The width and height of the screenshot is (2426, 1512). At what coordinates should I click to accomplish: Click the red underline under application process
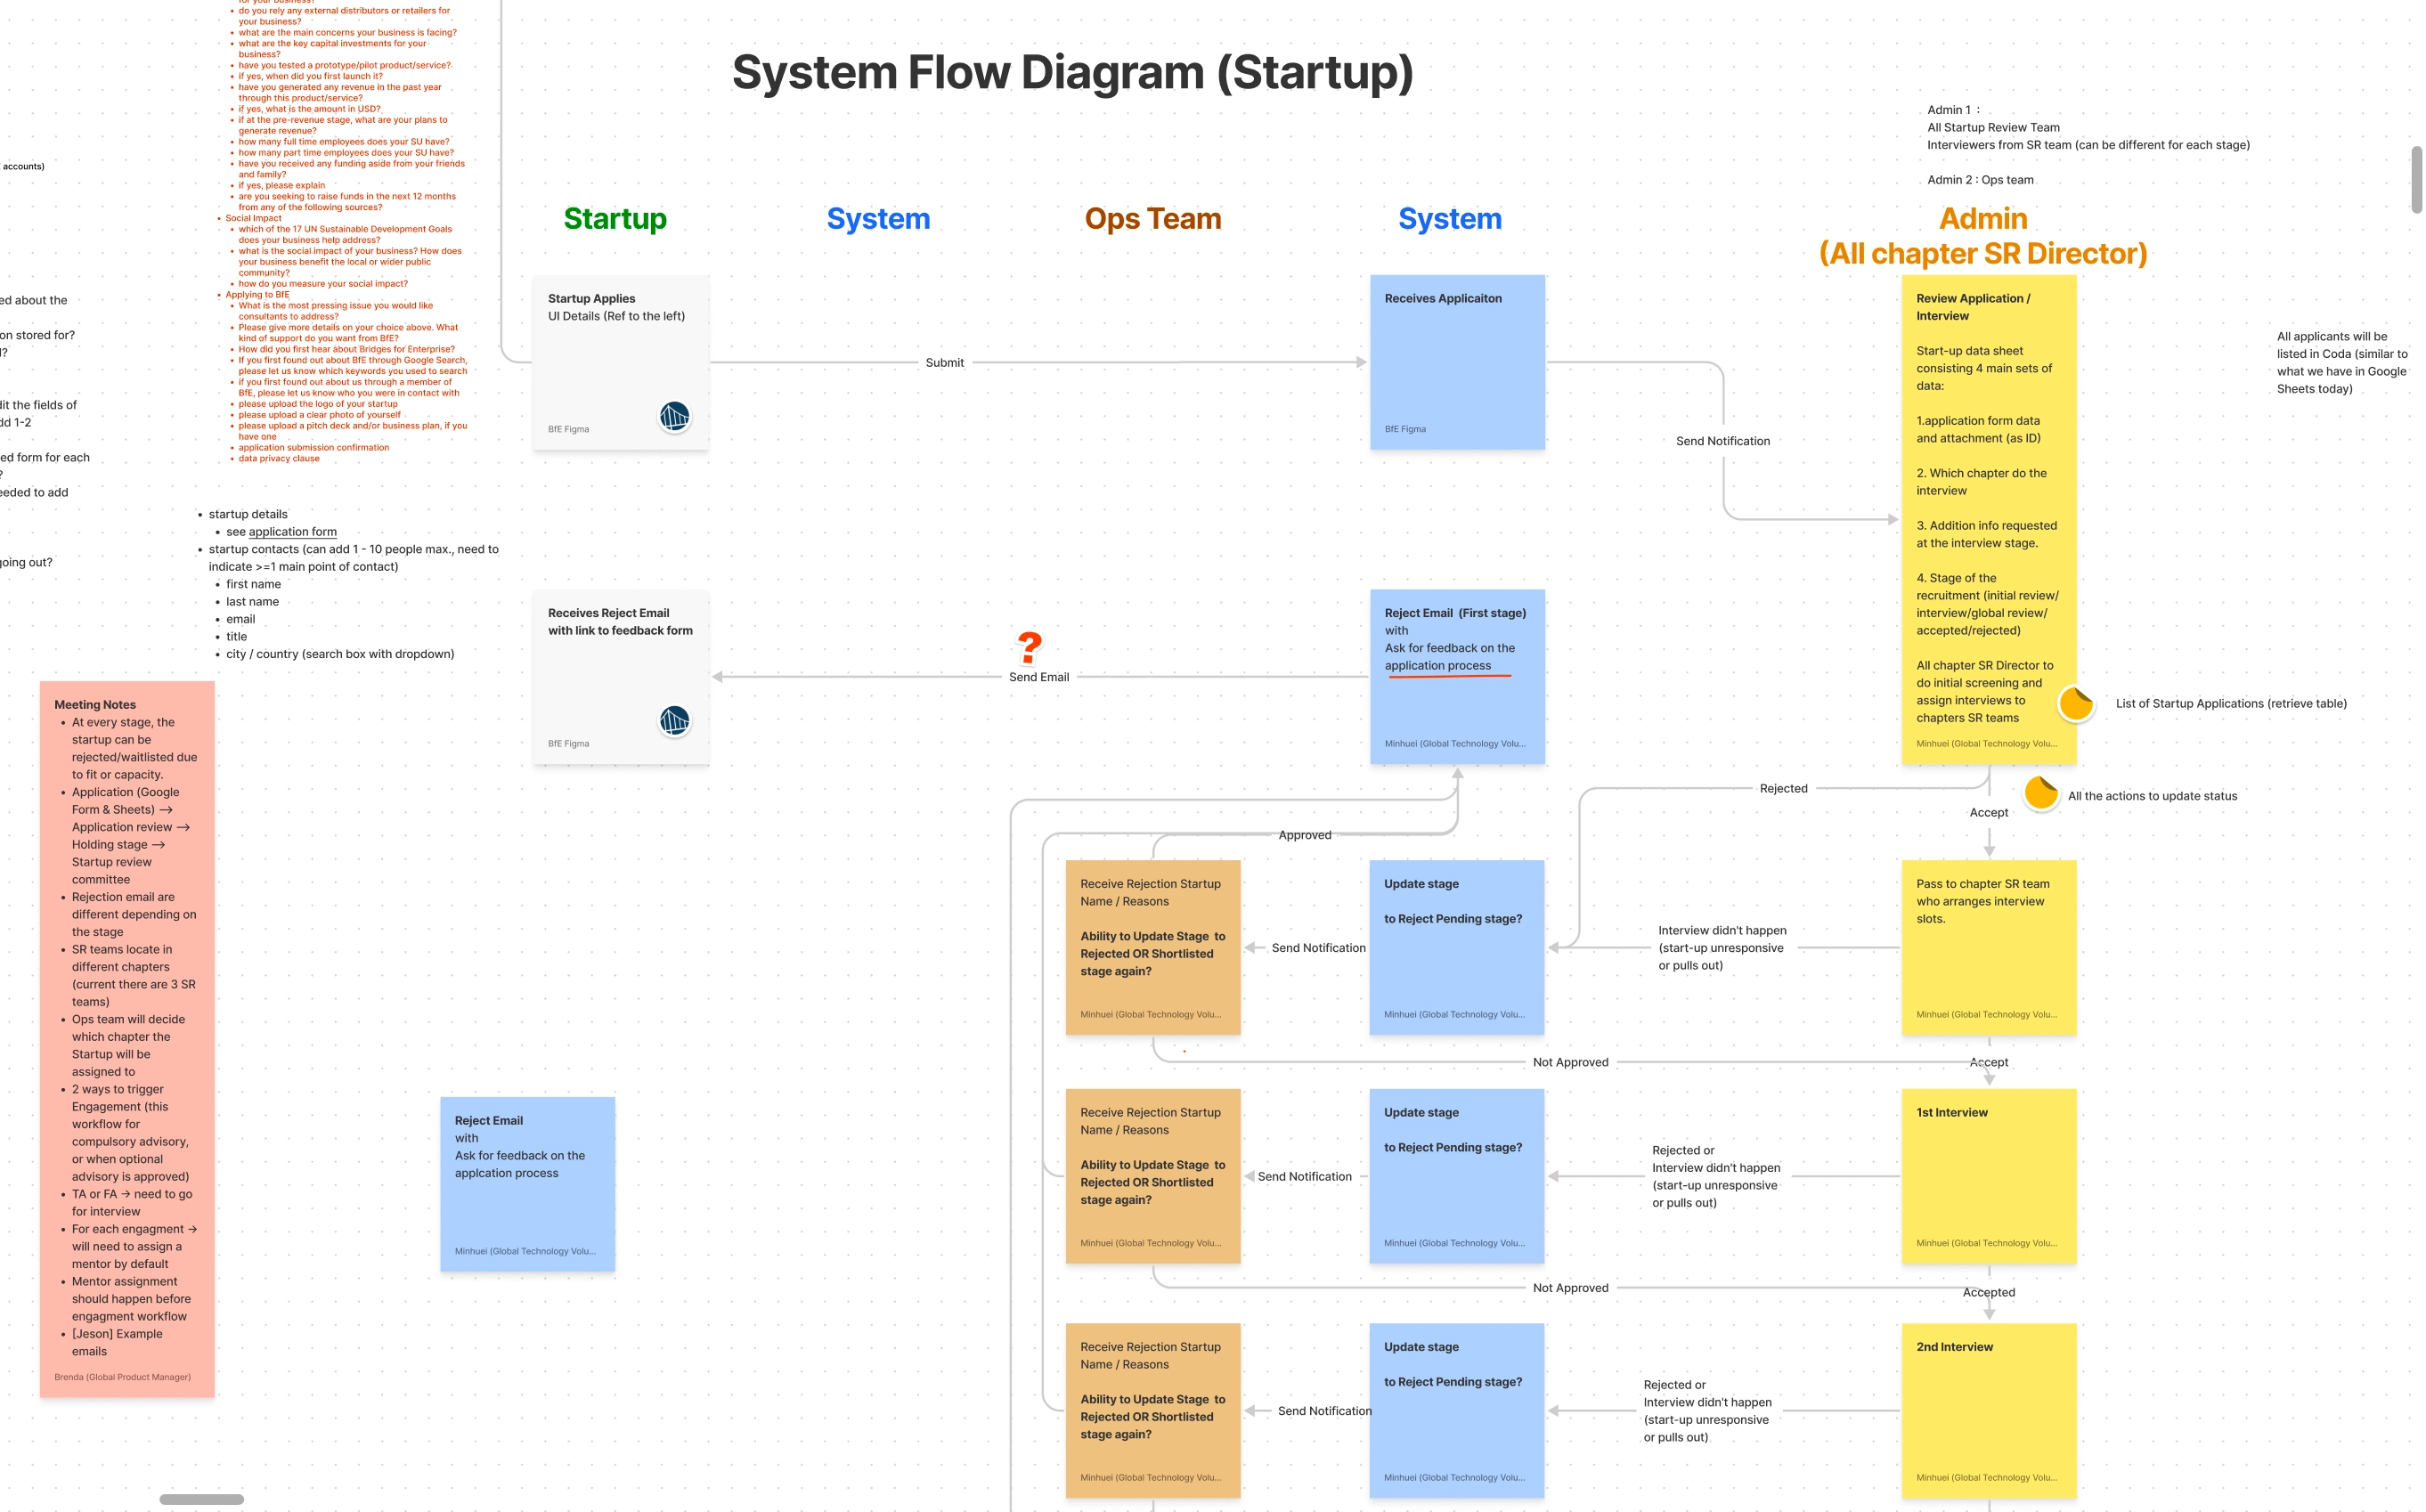coord(1448,677)
